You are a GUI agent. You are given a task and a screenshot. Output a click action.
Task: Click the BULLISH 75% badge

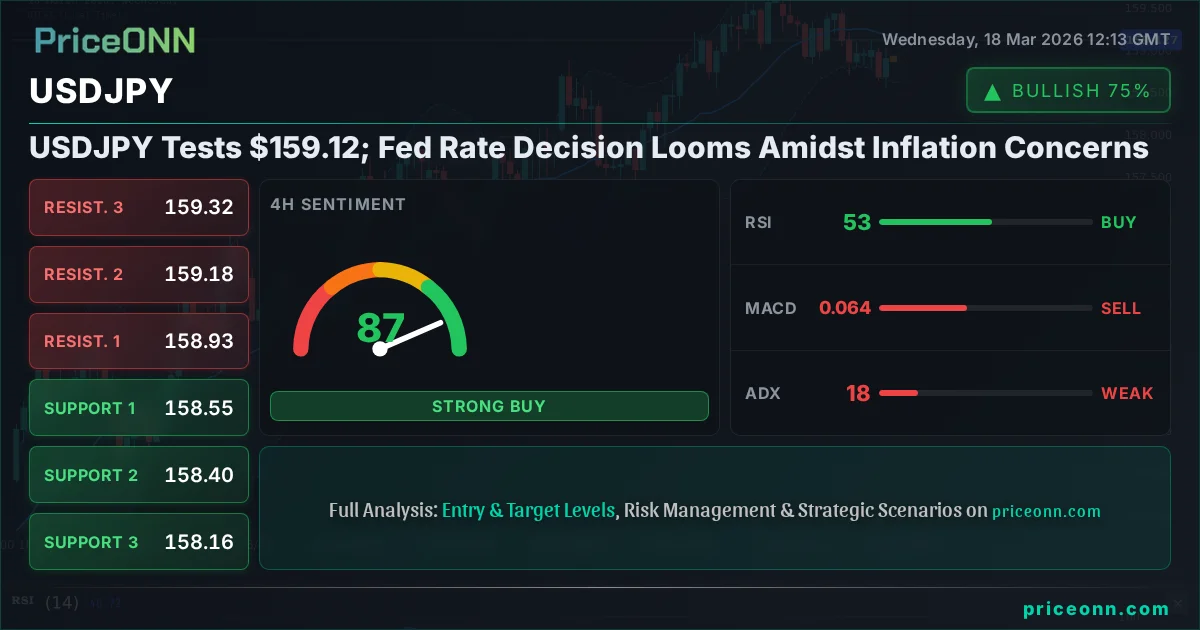tap(1068, 91)
